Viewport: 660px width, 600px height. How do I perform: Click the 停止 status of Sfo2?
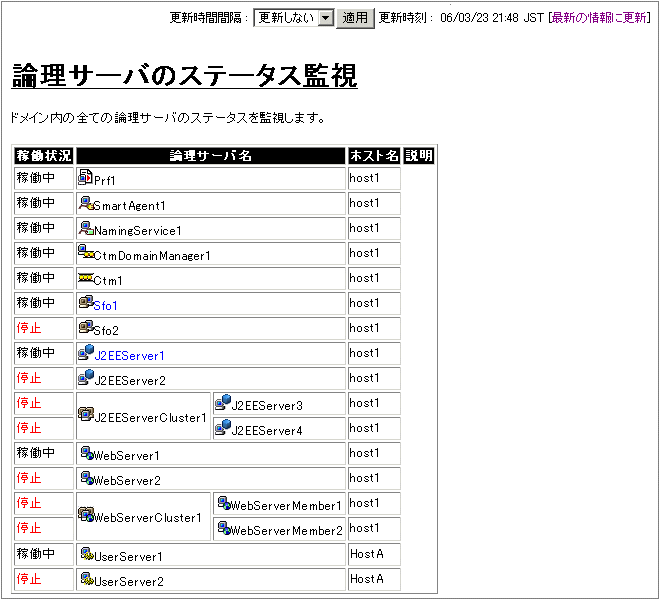(29, 328)
